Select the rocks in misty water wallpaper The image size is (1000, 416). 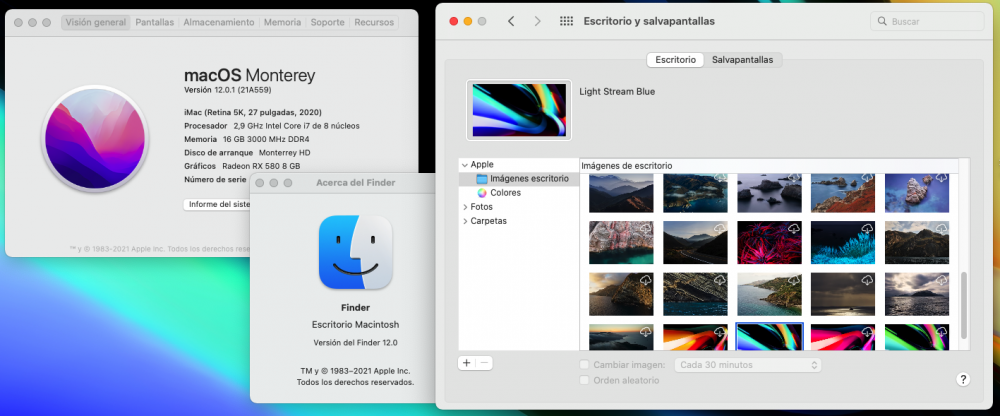click(769, 192)
